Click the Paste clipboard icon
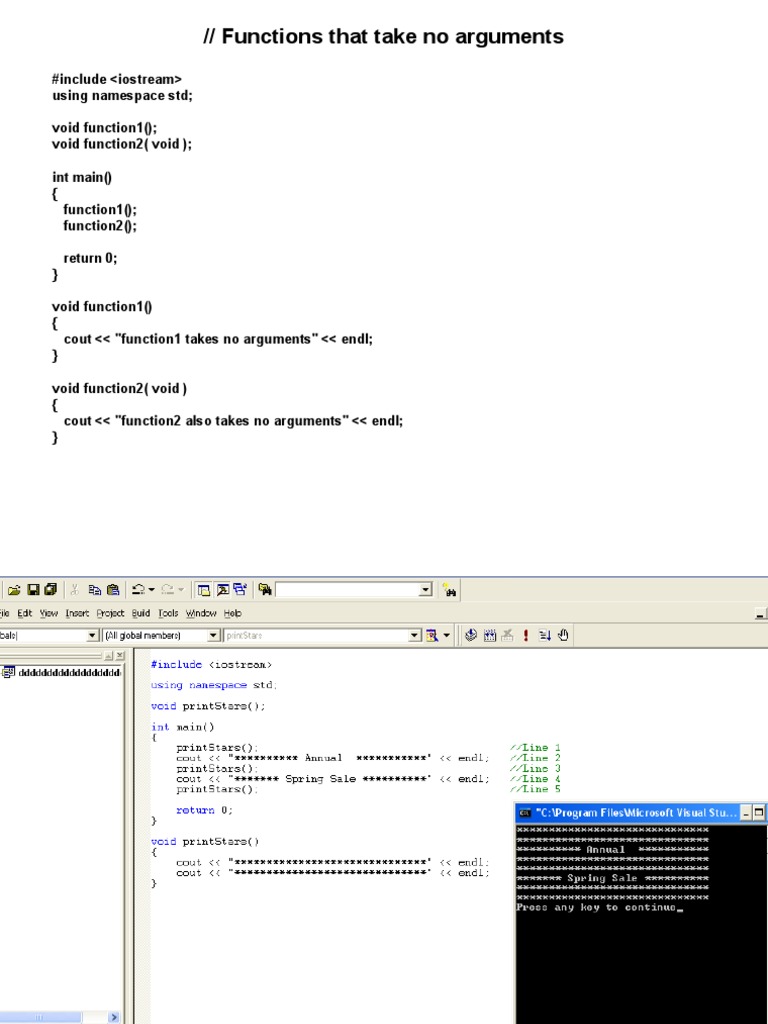This screenshot has height=1024, width=768. [x=113, y=590]
